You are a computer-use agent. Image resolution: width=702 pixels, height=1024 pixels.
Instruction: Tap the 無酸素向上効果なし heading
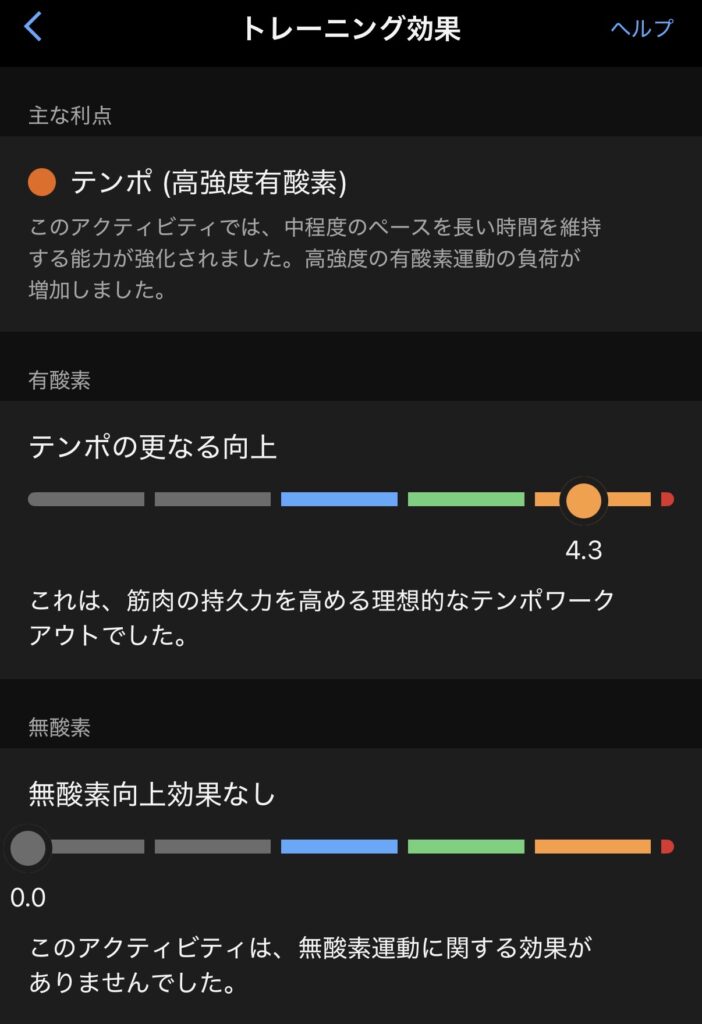152,795
